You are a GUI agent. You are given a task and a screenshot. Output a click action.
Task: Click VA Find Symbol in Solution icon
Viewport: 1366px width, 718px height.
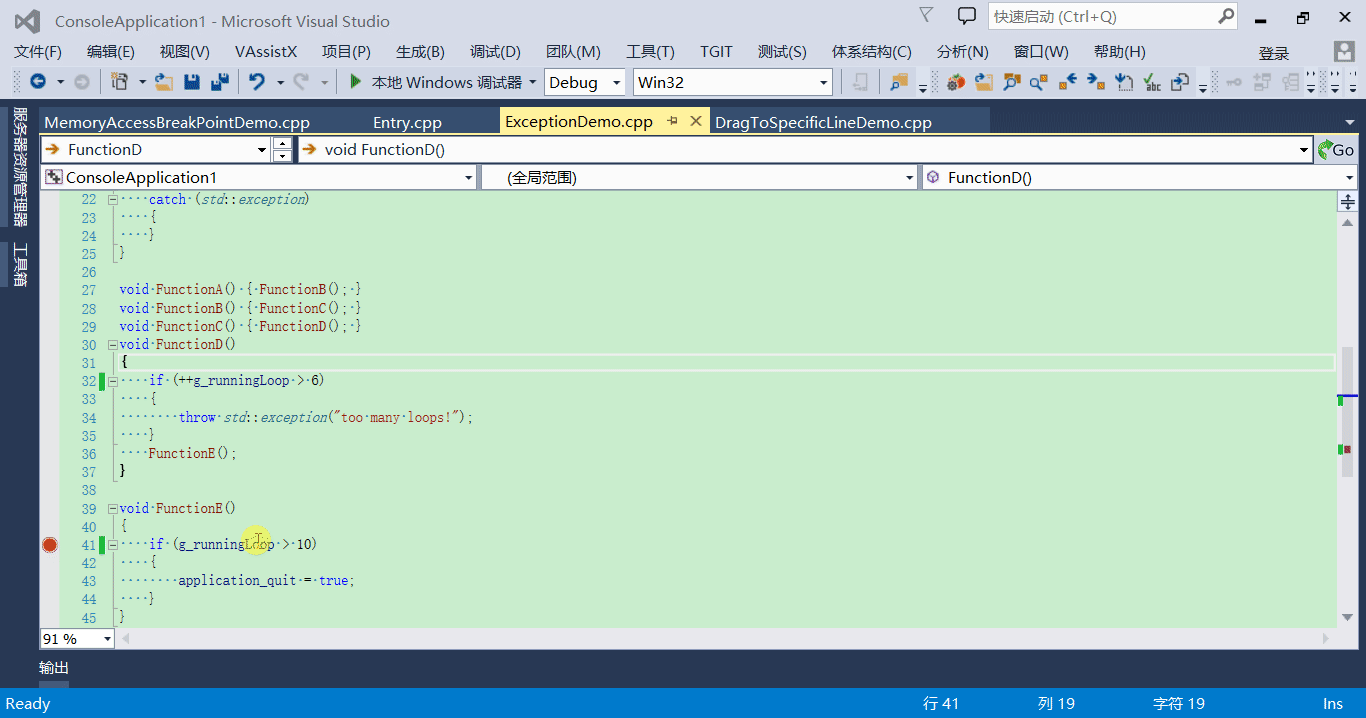1012,82
